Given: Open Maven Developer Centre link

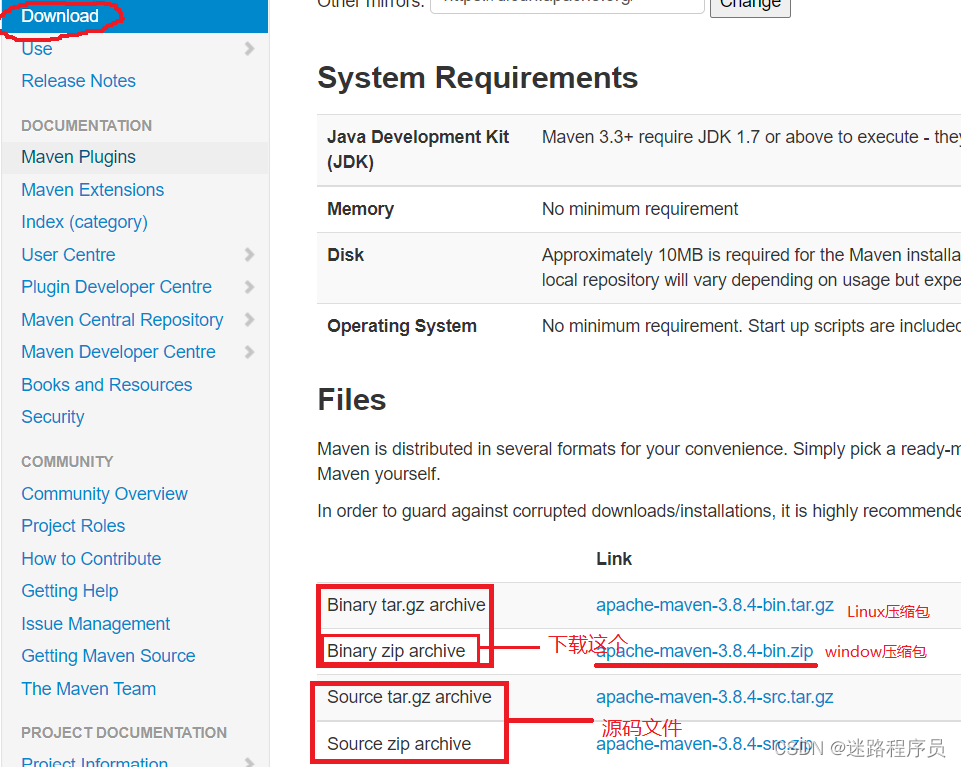Looking at the screenshot, I should pyautogui.click(x=118, y=352).
